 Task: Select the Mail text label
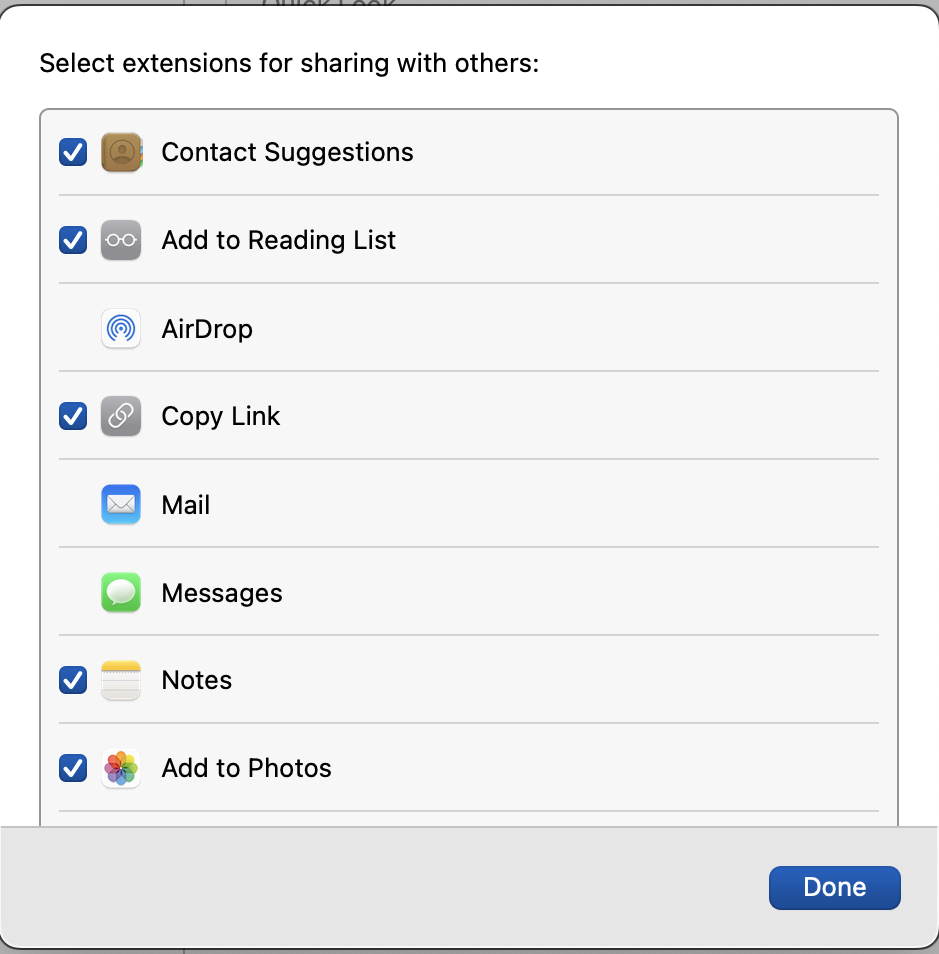click(186, 505)
